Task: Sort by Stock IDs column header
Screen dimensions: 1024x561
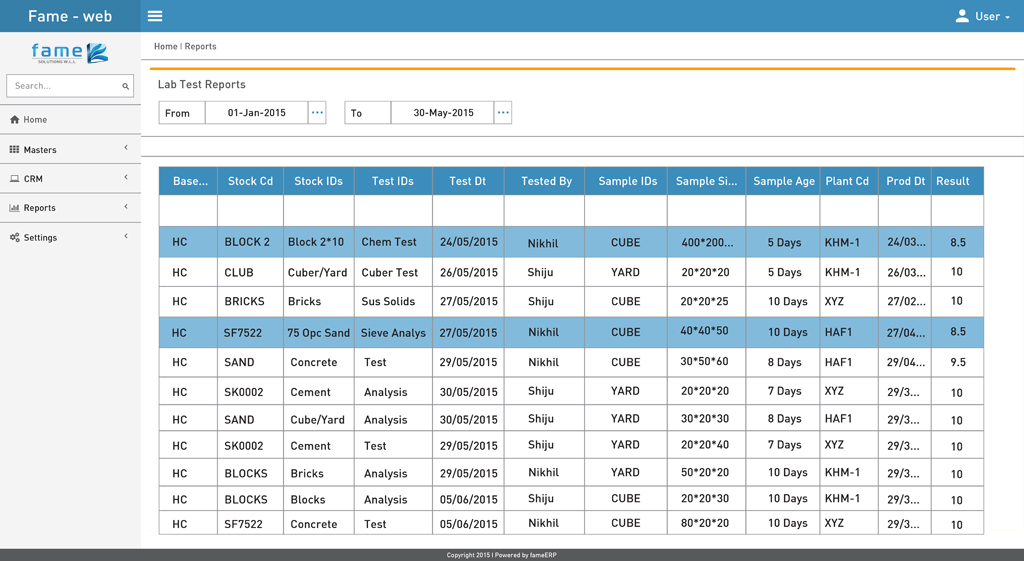Action: tap(319, 181)
